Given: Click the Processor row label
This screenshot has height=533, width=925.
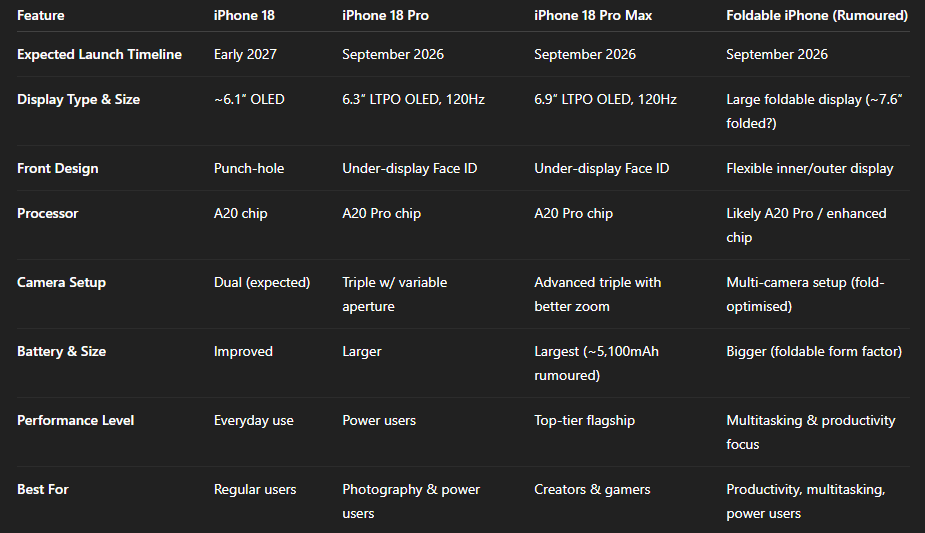Looking at the screenshot, I should click(47, 214).
